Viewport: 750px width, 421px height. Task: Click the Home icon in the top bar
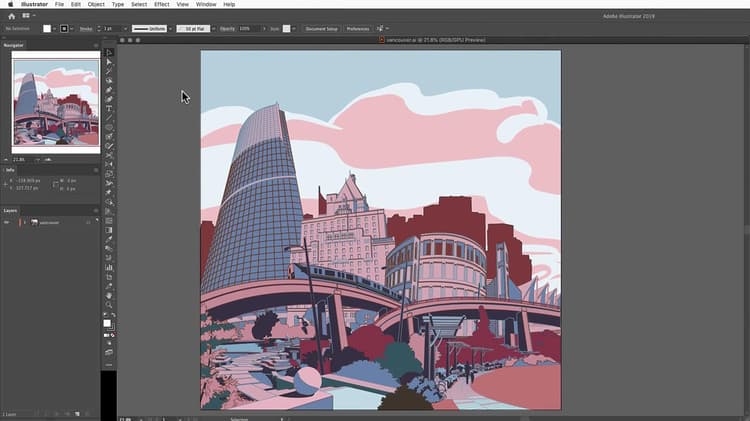click(11, 16)
